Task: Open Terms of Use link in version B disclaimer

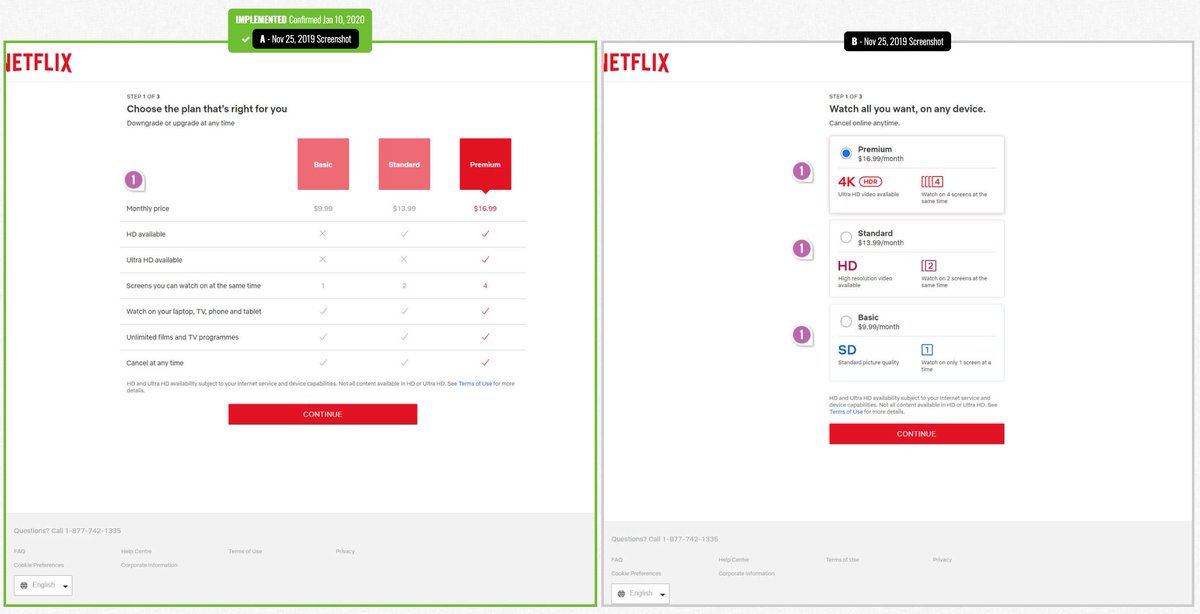Action: click(x=846, y=411)
